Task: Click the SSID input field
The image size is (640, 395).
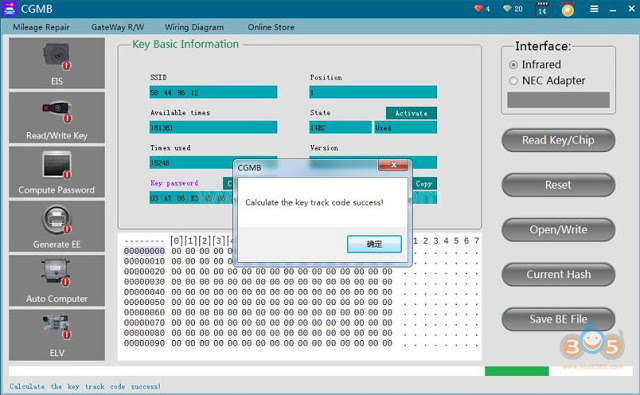Action: (213, 92)
